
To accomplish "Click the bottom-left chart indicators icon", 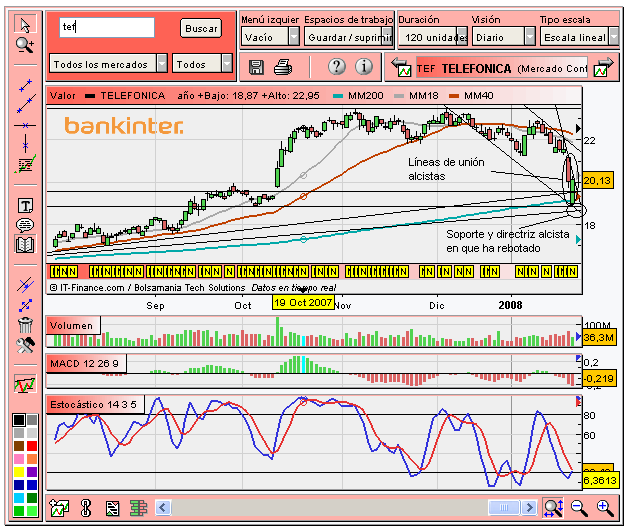I will tap(59, 509).
